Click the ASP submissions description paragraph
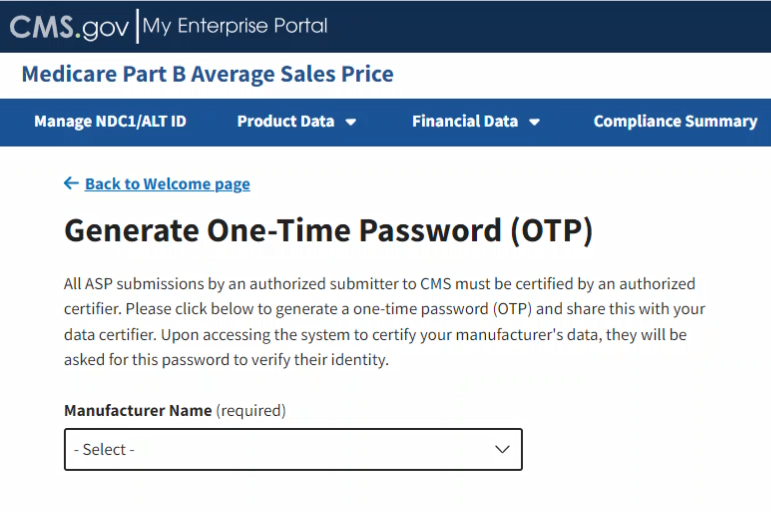Viewport: 771px width, 512px height. coord(379,321)
